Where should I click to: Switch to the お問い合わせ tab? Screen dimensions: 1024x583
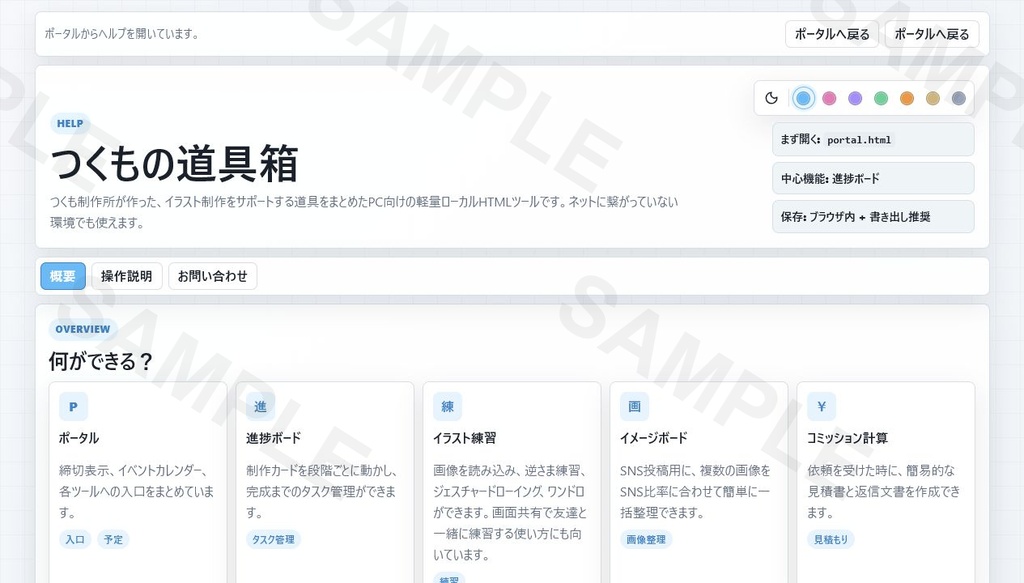(213, 276)
